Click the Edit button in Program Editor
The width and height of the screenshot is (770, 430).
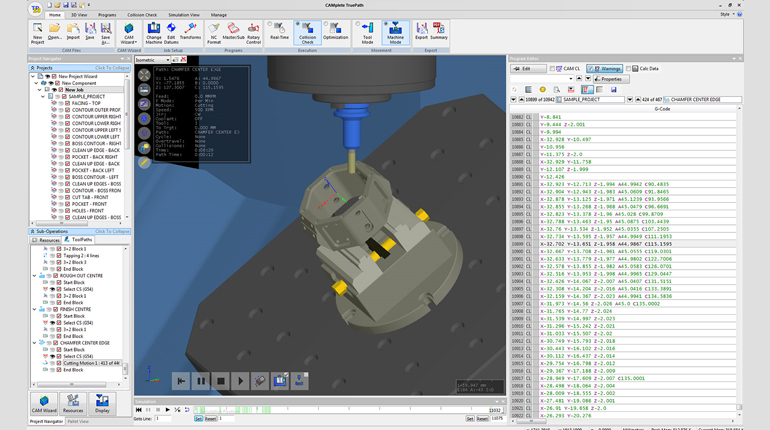528,69
